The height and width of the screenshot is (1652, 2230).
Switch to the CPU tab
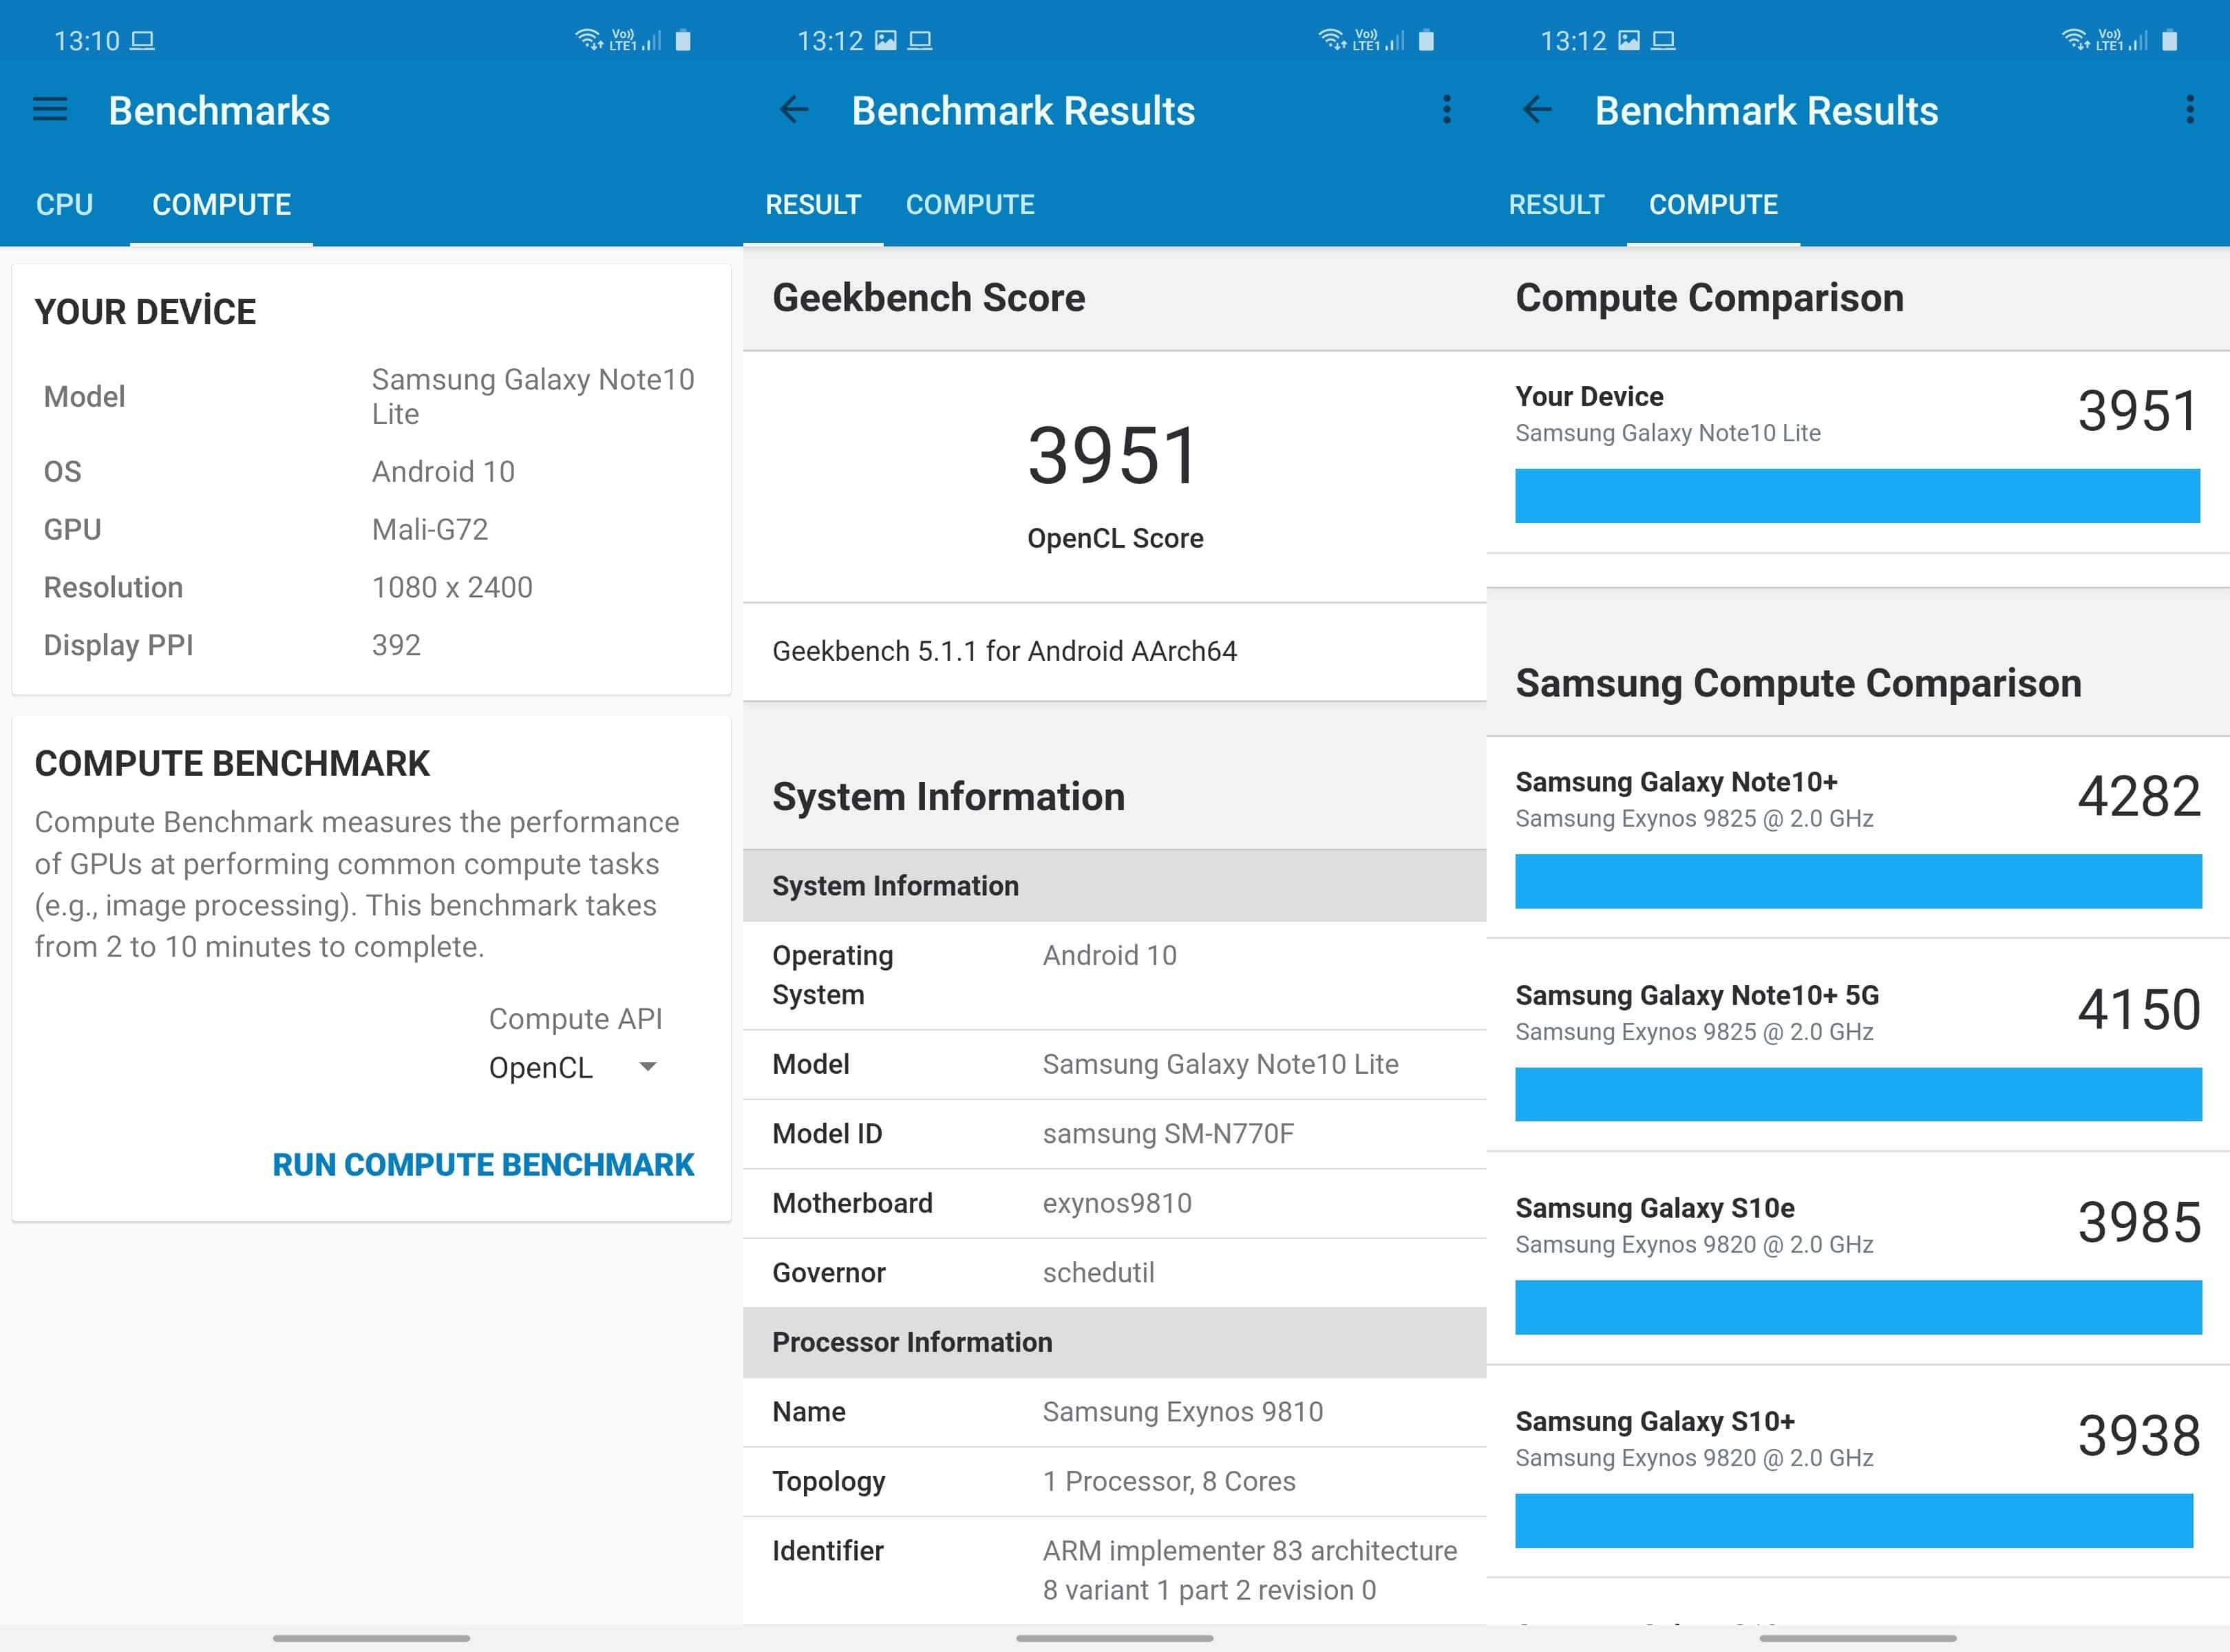pyautogui.click(x=65, y=205)
